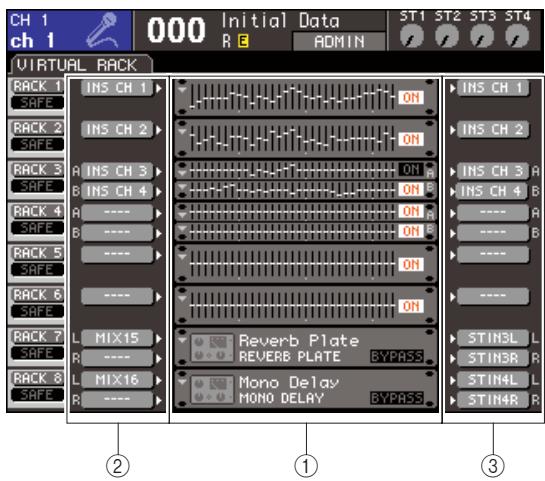Select the RACK 7 label button
This screenshot has width=545, height=481.
tap(37, 336)
